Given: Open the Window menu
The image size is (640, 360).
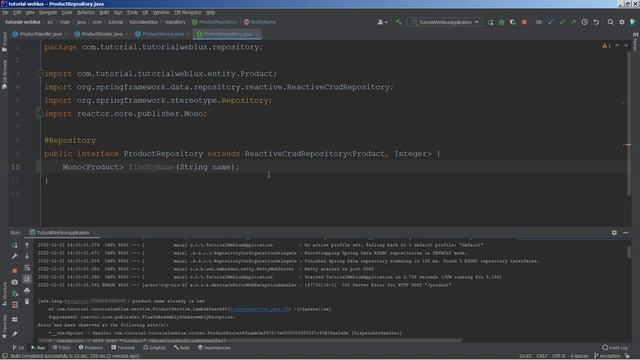Looking at the screenshot, I should [161, 13].
